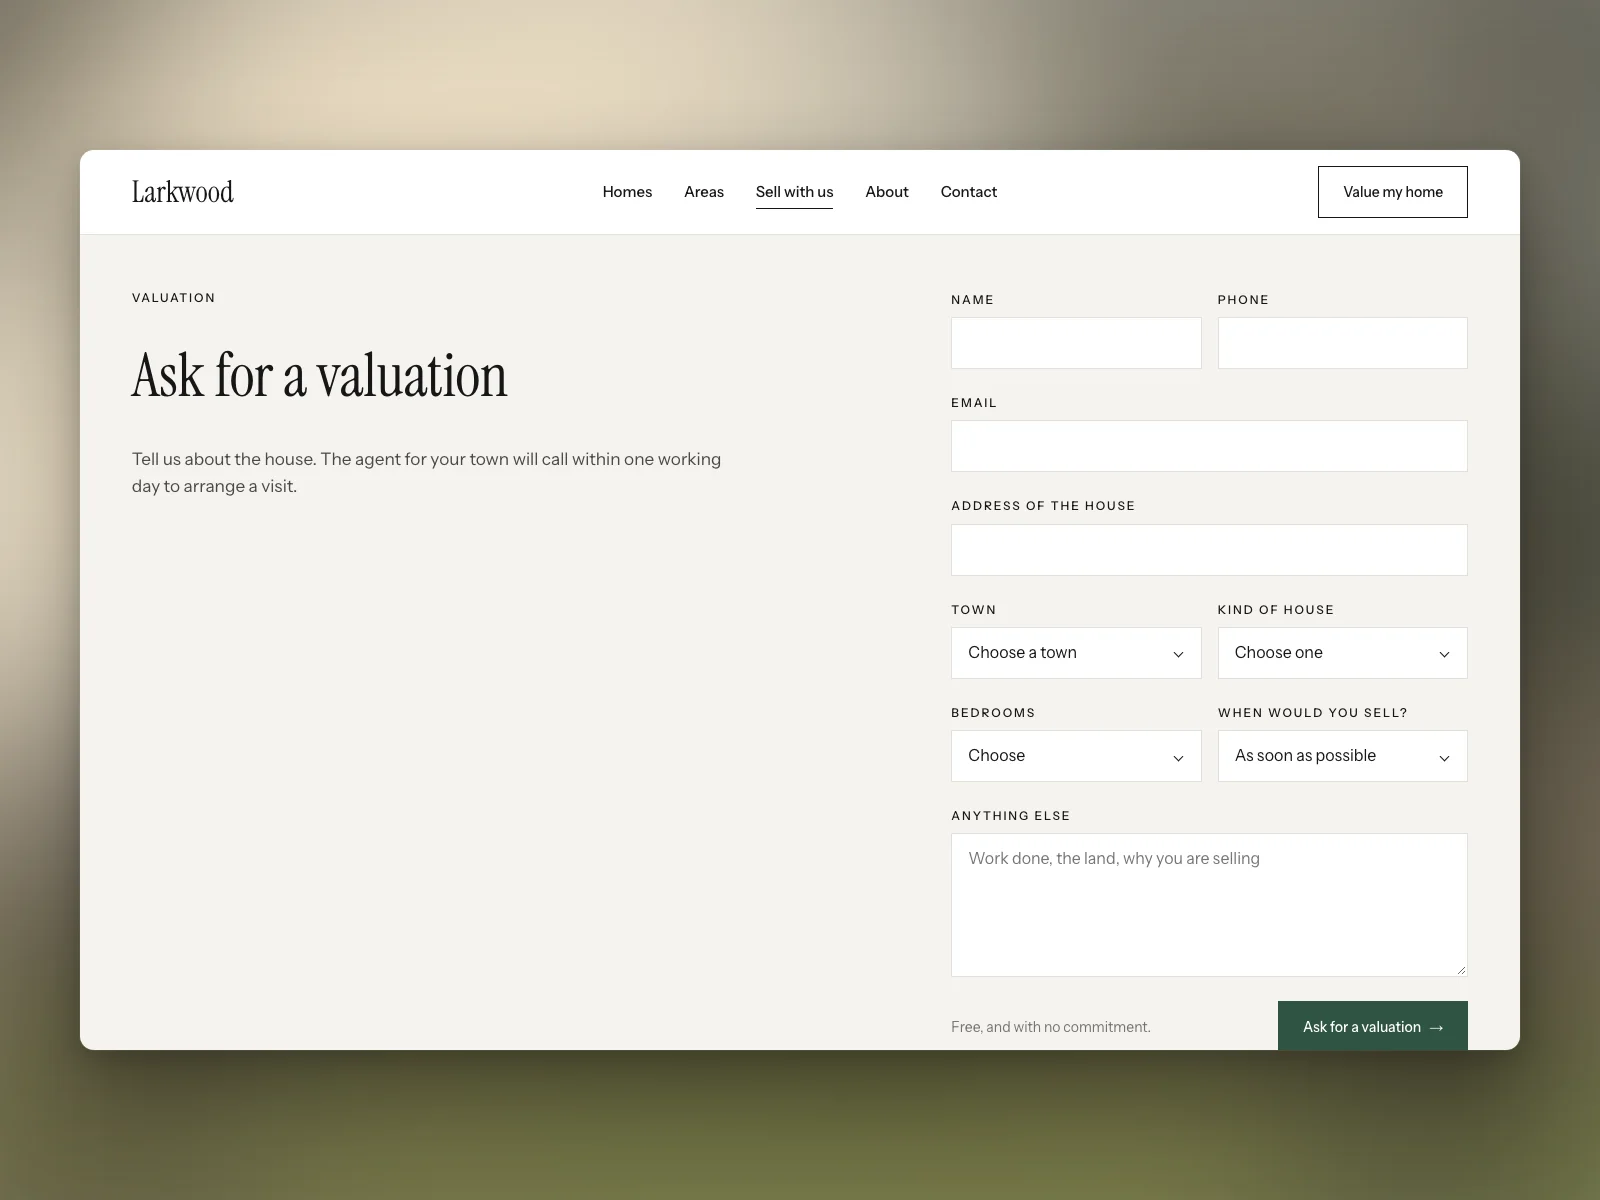Grab the textarea resize handle

[x=1461, y=970]
